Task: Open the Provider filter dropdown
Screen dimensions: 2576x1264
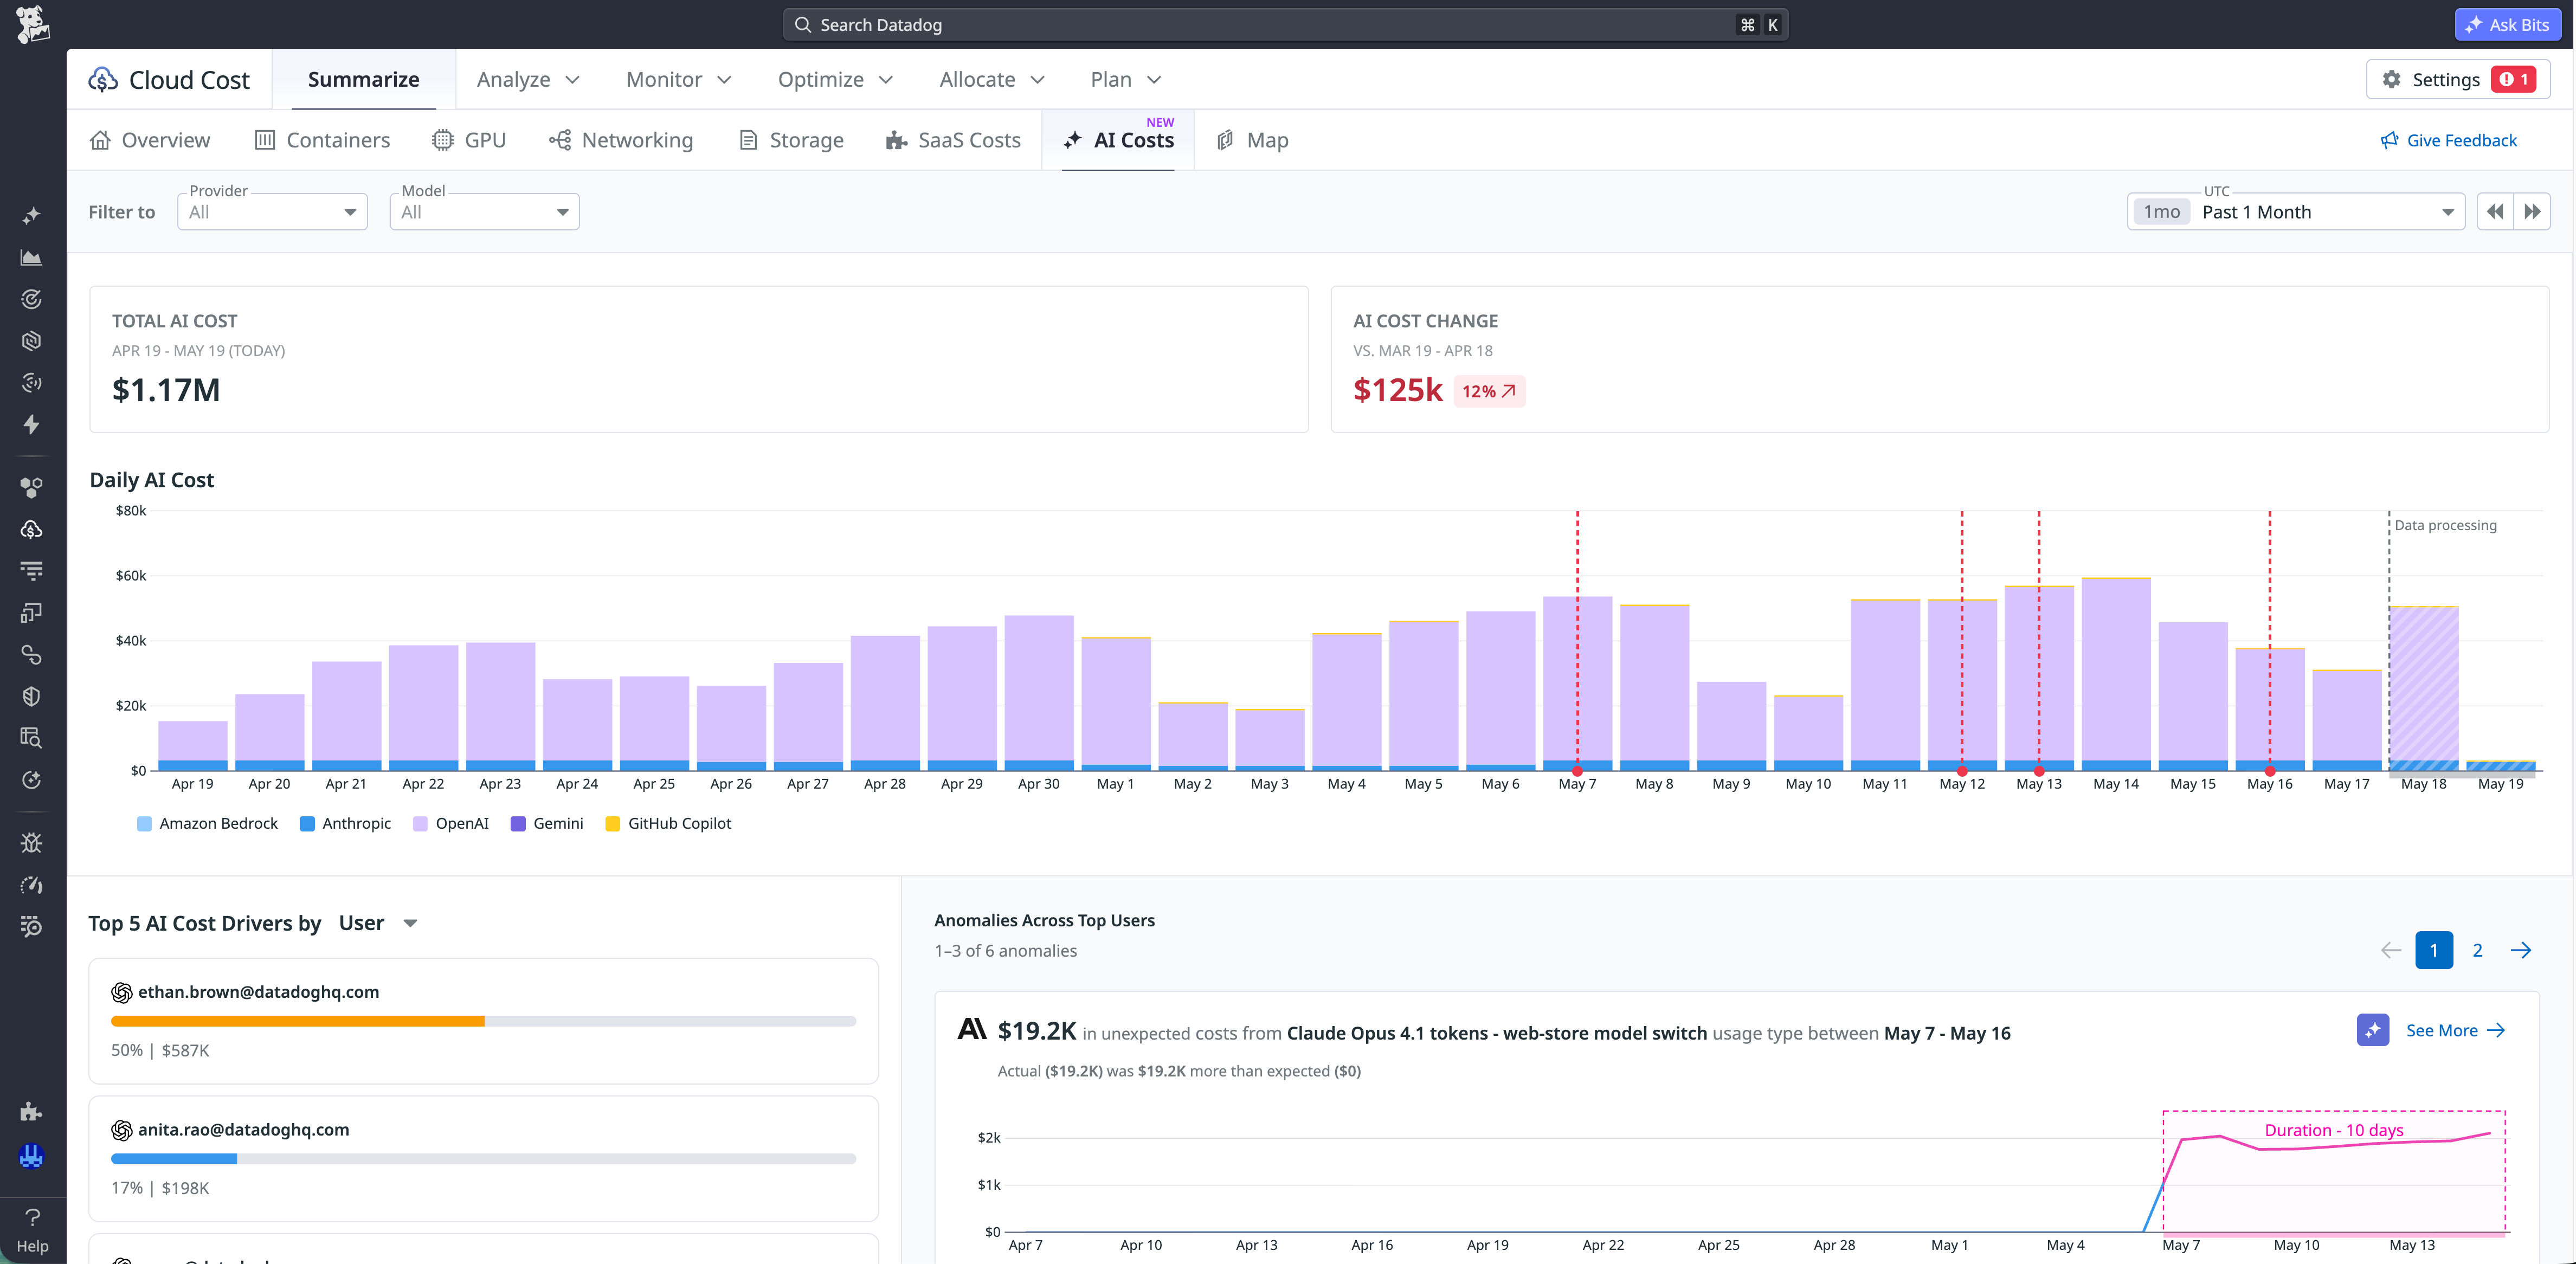Action: click(x=272, y=212)
